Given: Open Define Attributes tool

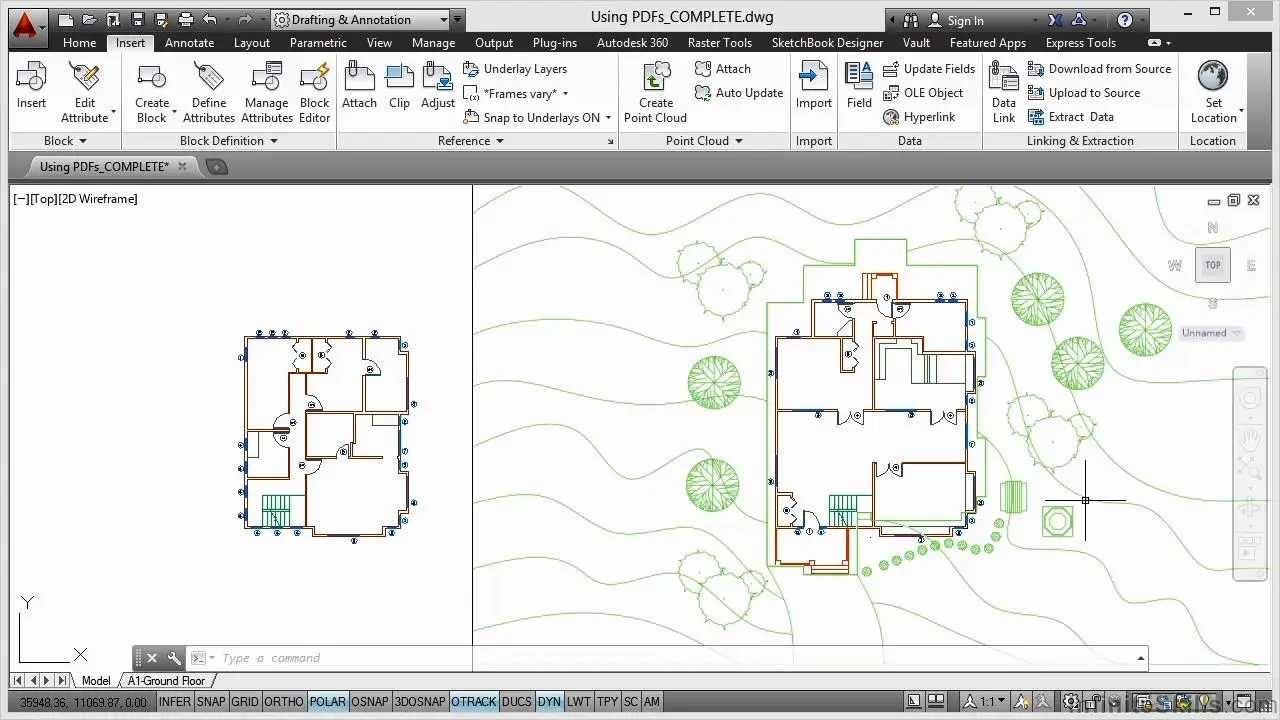Looking at the screenshot, I should point(208,91).
